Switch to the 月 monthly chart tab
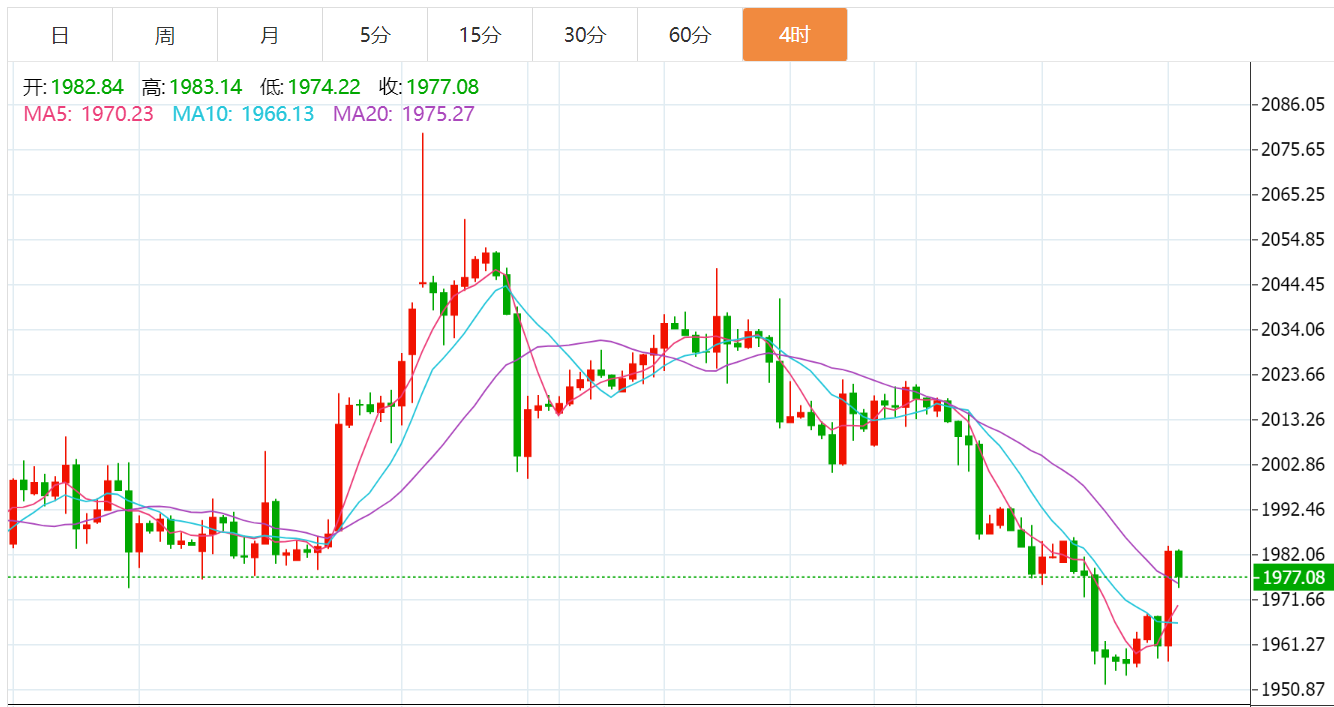1334x707 pixels. coord(270,35)
